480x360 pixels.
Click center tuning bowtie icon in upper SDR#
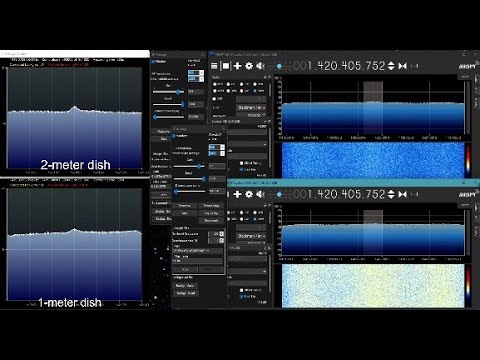(x=403, y=66)
